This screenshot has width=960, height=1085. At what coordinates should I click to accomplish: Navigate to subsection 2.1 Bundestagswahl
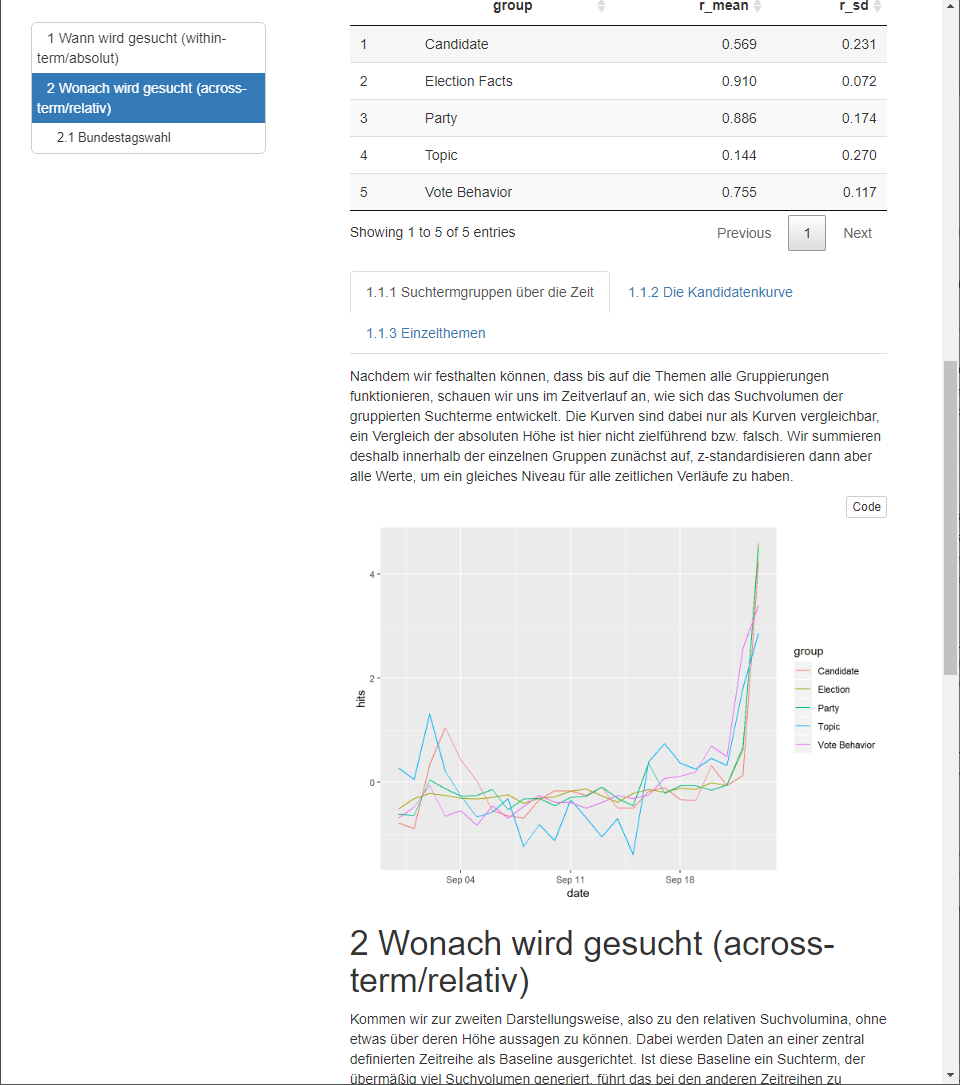[x=114, y=138]
